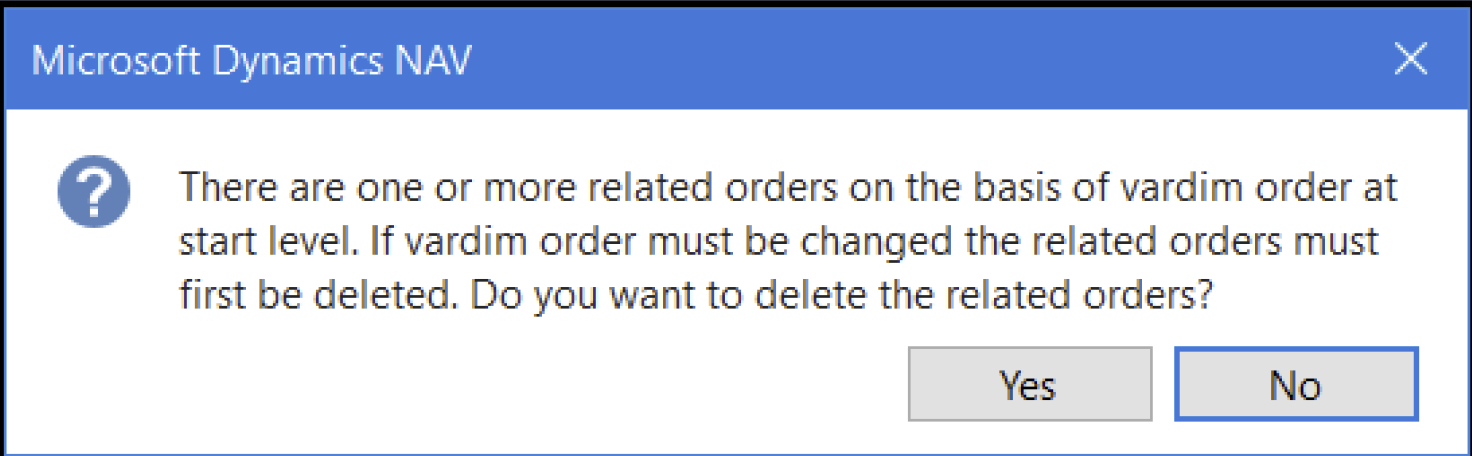Click the message line starting 'start level'

point(780,242)
